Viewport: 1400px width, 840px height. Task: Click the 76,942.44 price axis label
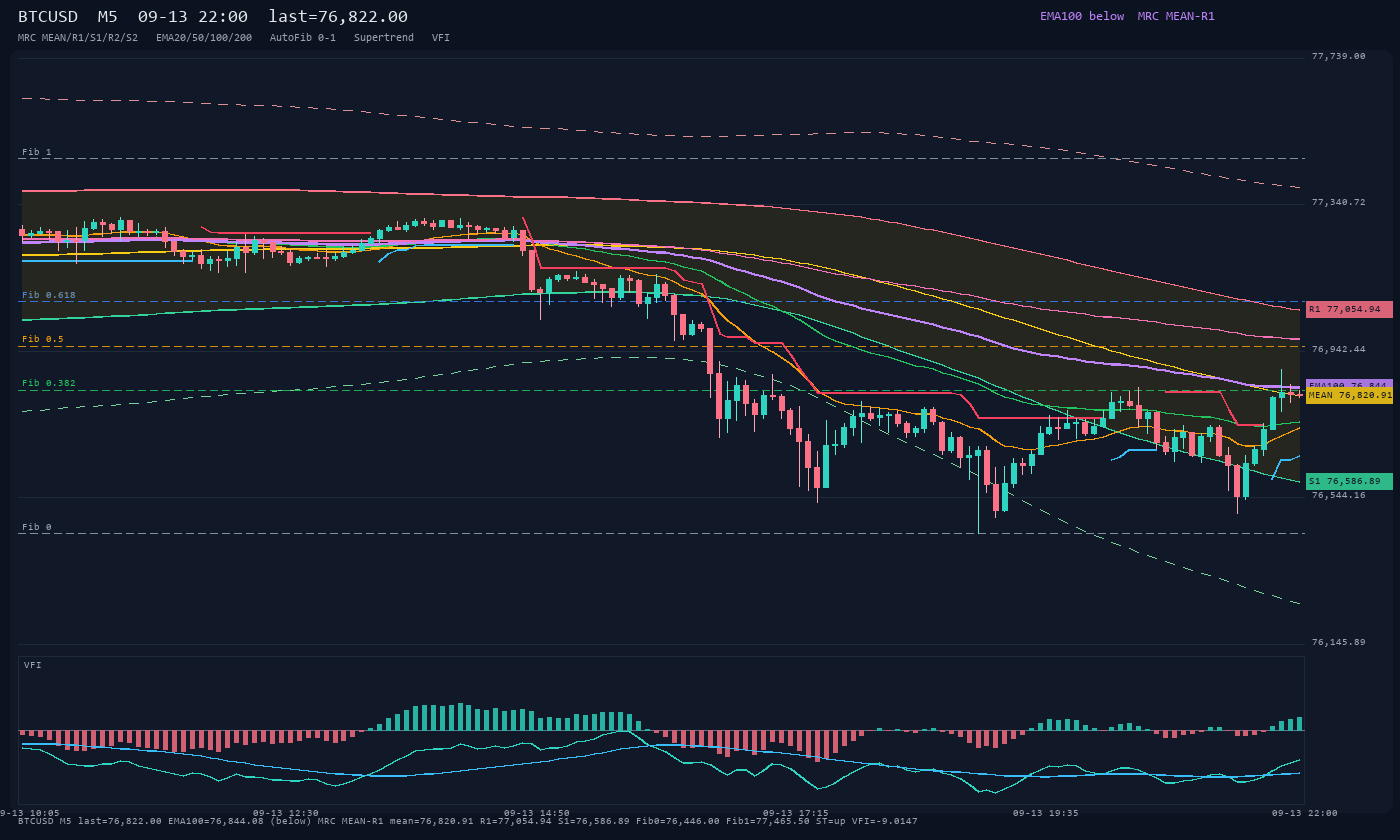(1338, 349)
